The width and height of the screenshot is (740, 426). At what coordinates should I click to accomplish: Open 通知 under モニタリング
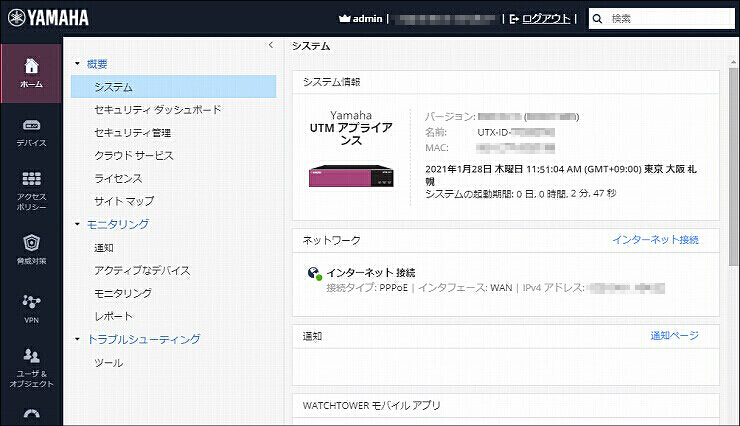[x=104, y=248]
